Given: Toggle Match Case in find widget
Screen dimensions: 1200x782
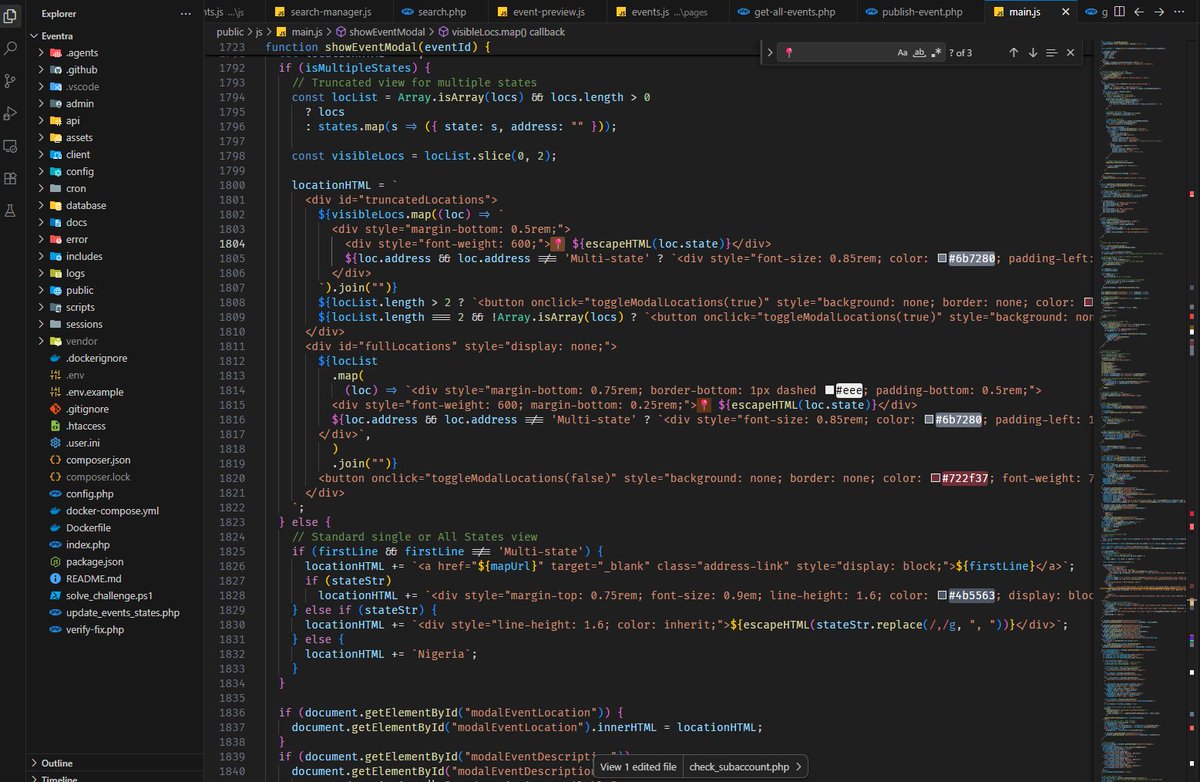Looking at the screenshot, I should coord(902,52).
